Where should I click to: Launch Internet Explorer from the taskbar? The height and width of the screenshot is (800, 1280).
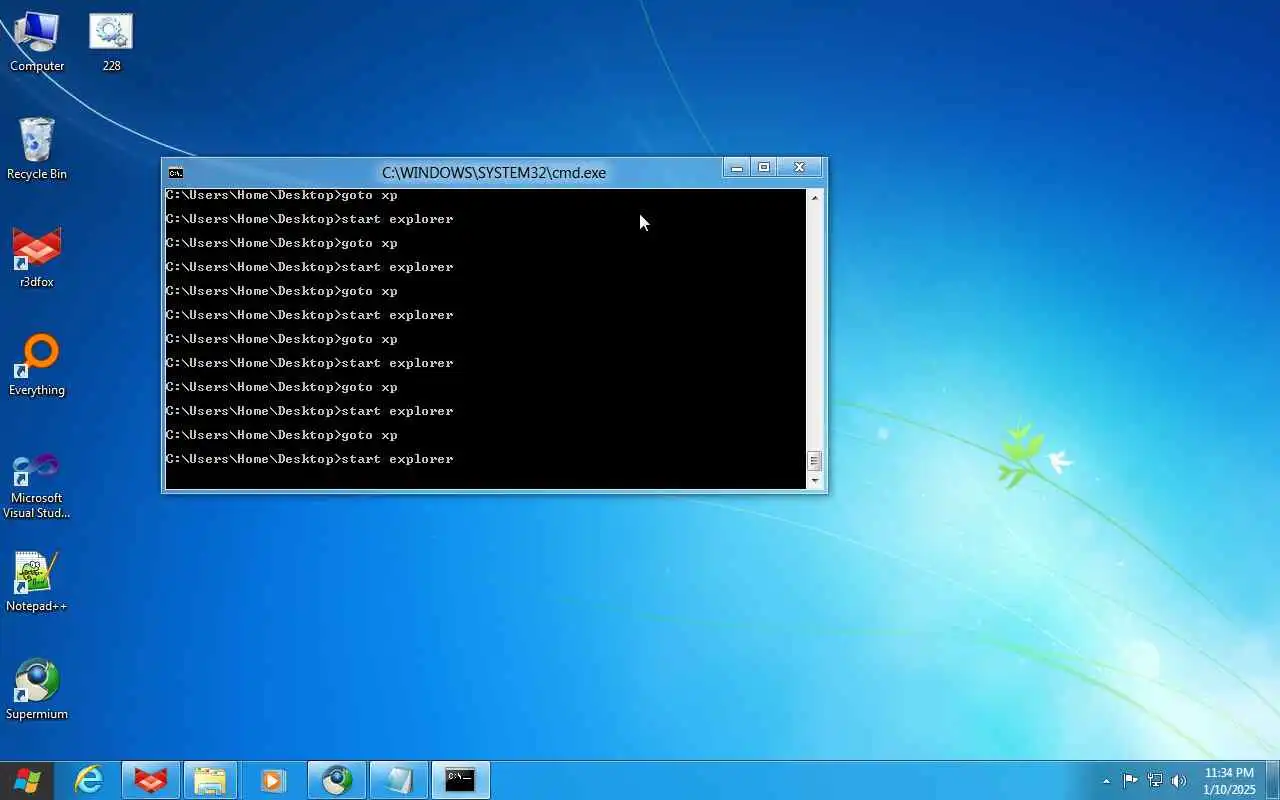click(x=89, y=780)
